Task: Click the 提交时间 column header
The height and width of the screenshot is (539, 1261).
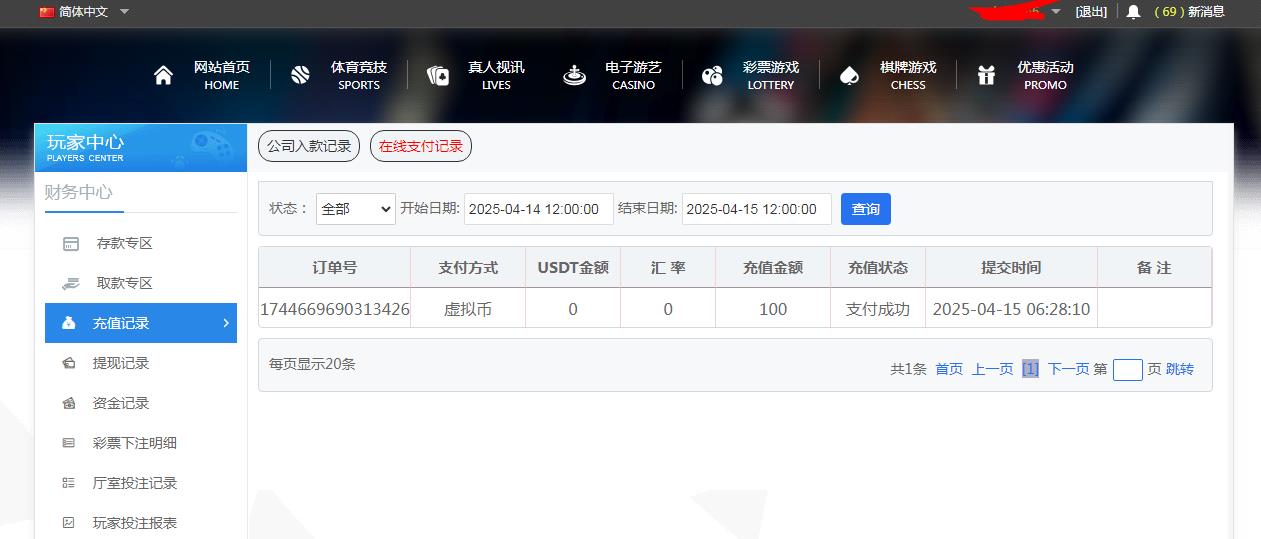Action: point(1011,268)
